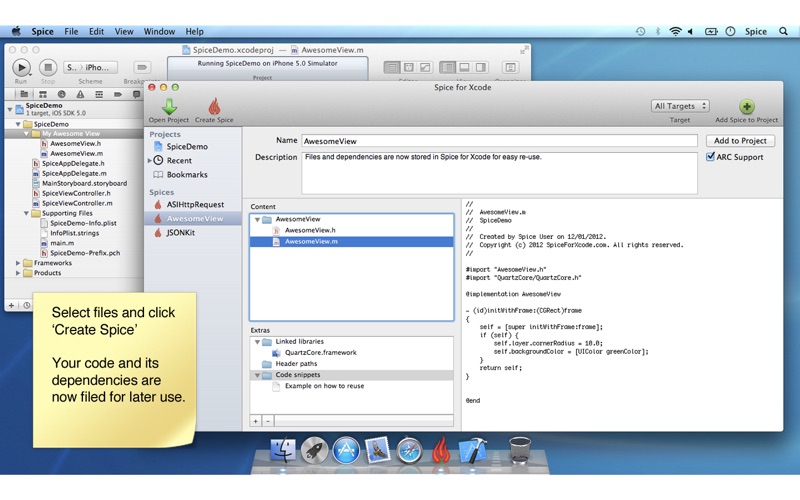Click the minus button below Extras

268,421
